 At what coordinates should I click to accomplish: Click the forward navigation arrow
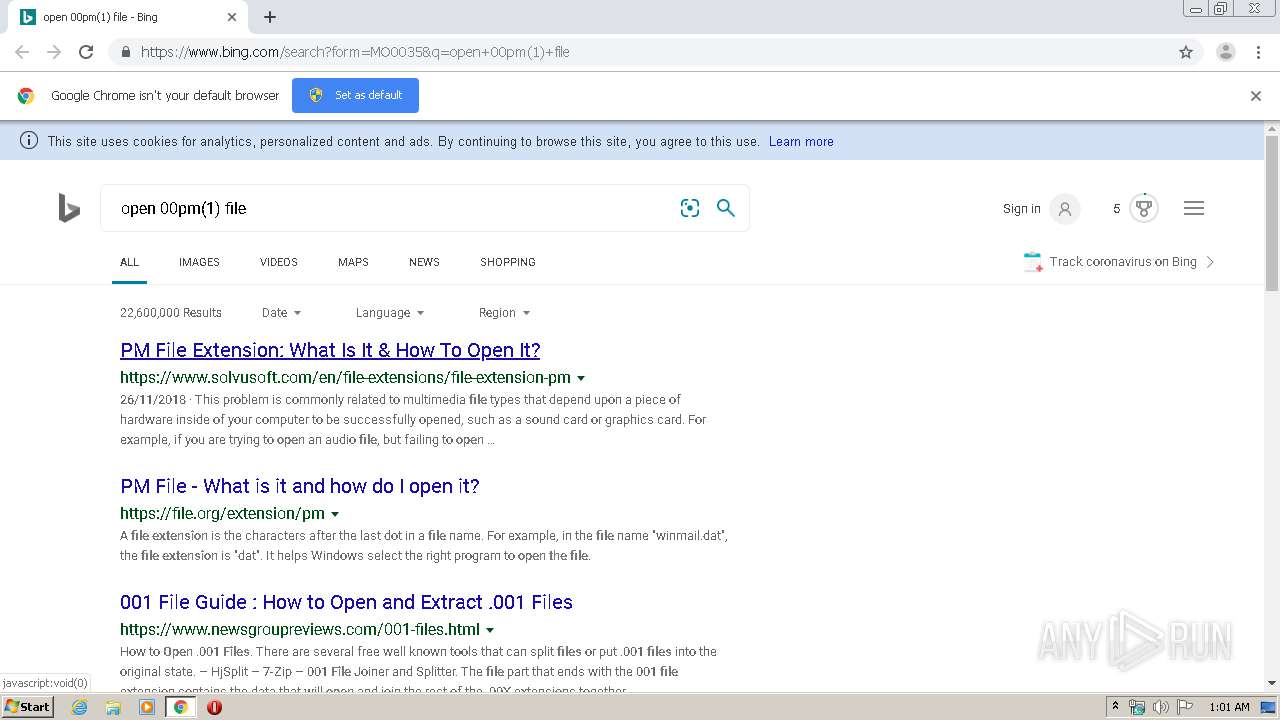[x=54, y=52]
